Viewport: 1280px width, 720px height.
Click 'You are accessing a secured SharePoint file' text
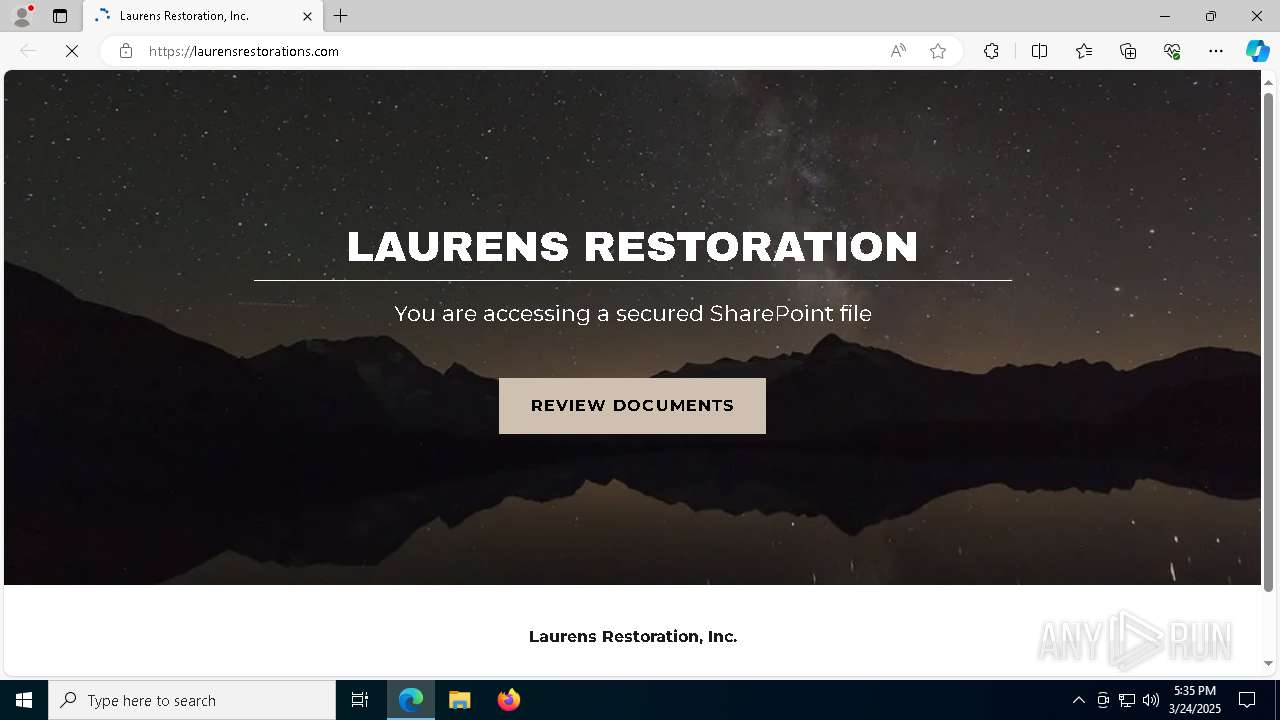click(x=633, y=314)
